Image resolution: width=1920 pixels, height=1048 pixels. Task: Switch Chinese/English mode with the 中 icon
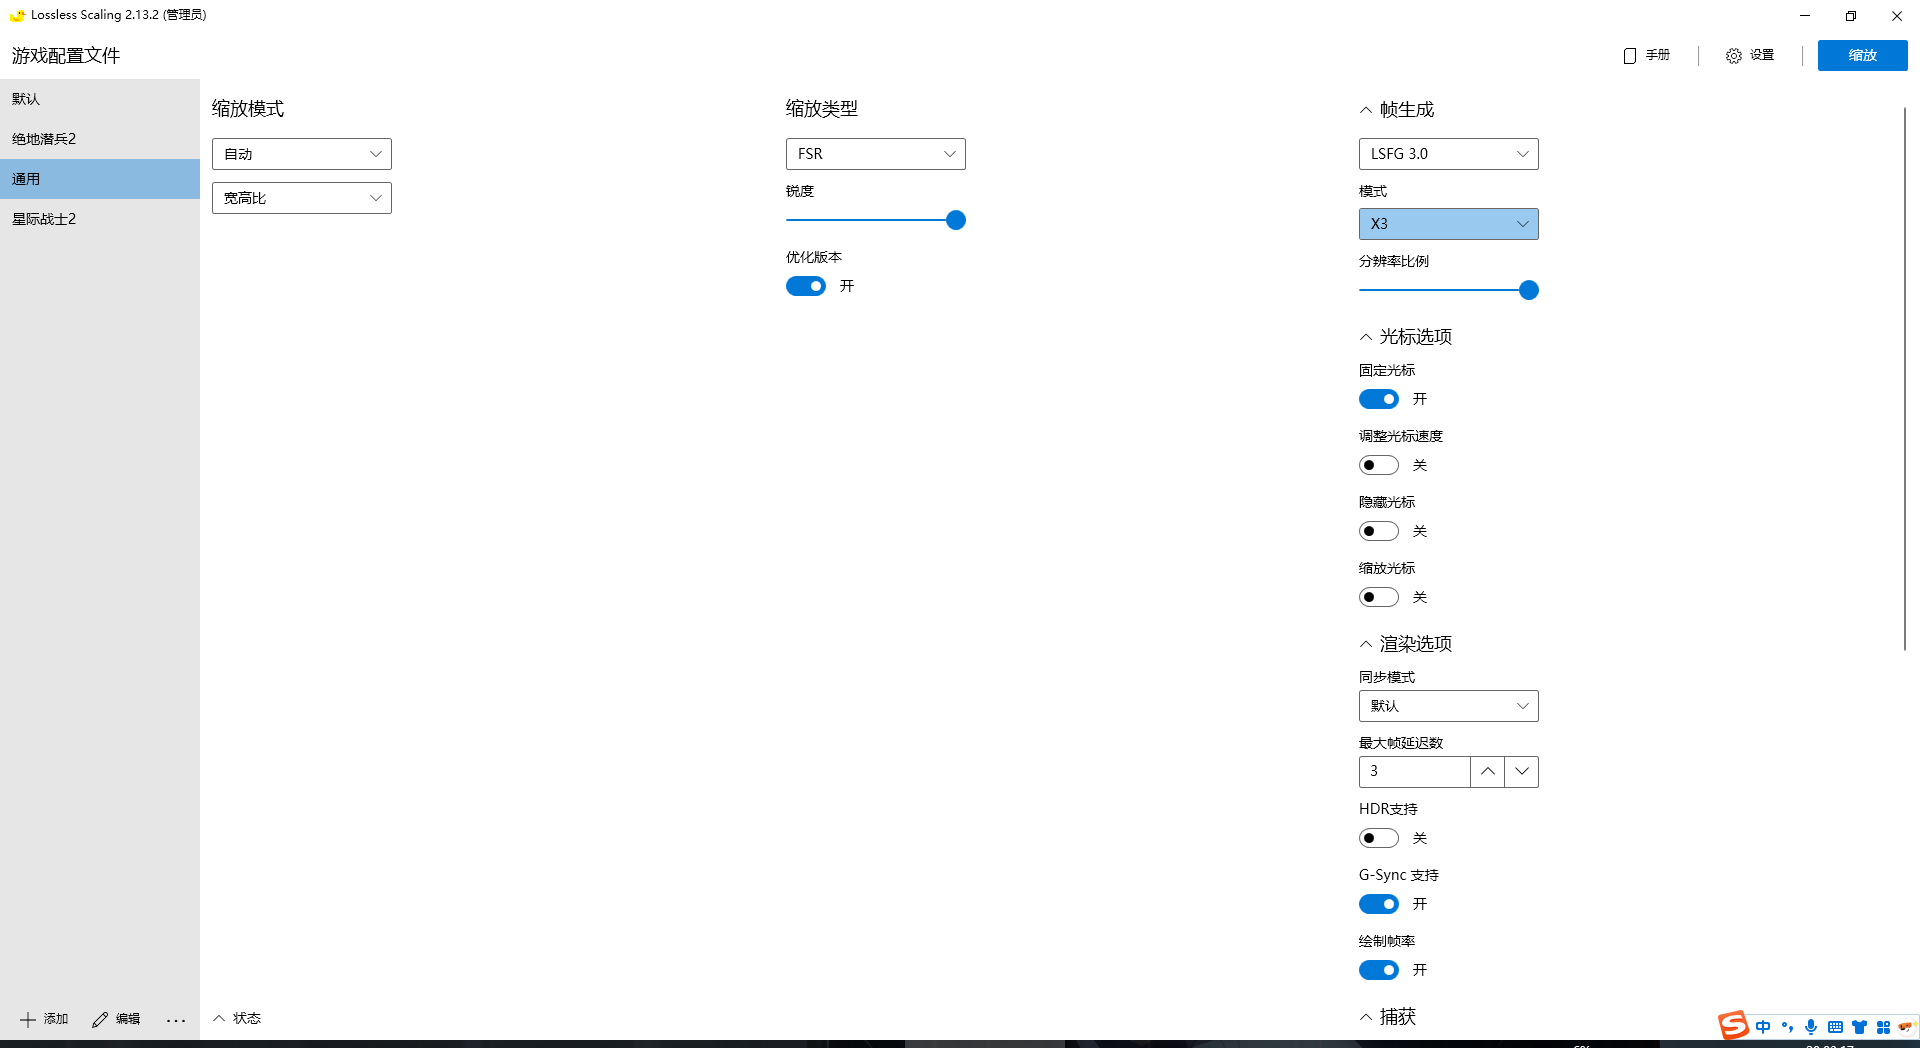tap(1763, 1027)
